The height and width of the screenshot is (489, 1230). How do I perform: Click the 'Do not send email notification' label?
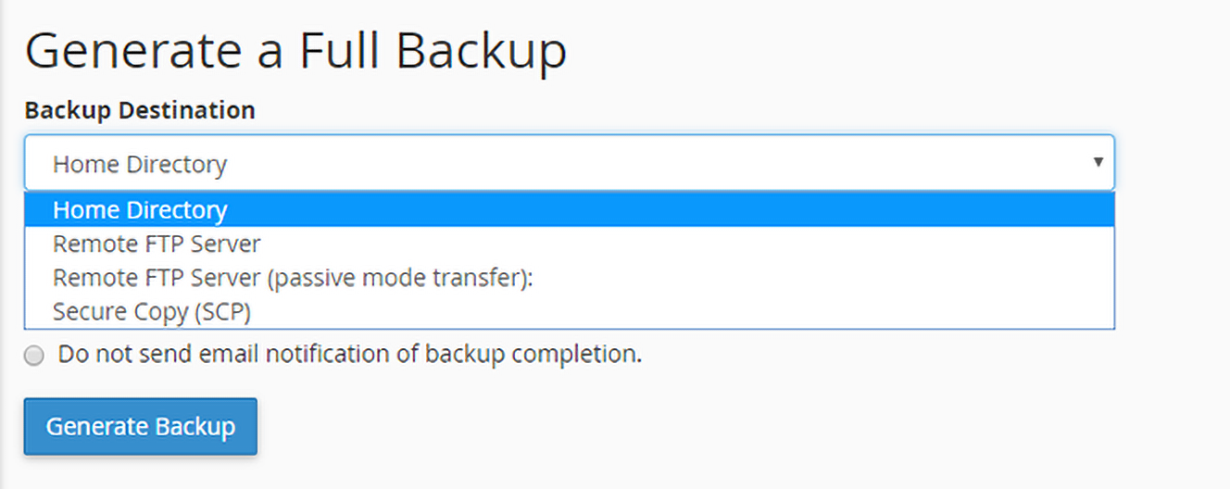point(350,354)
